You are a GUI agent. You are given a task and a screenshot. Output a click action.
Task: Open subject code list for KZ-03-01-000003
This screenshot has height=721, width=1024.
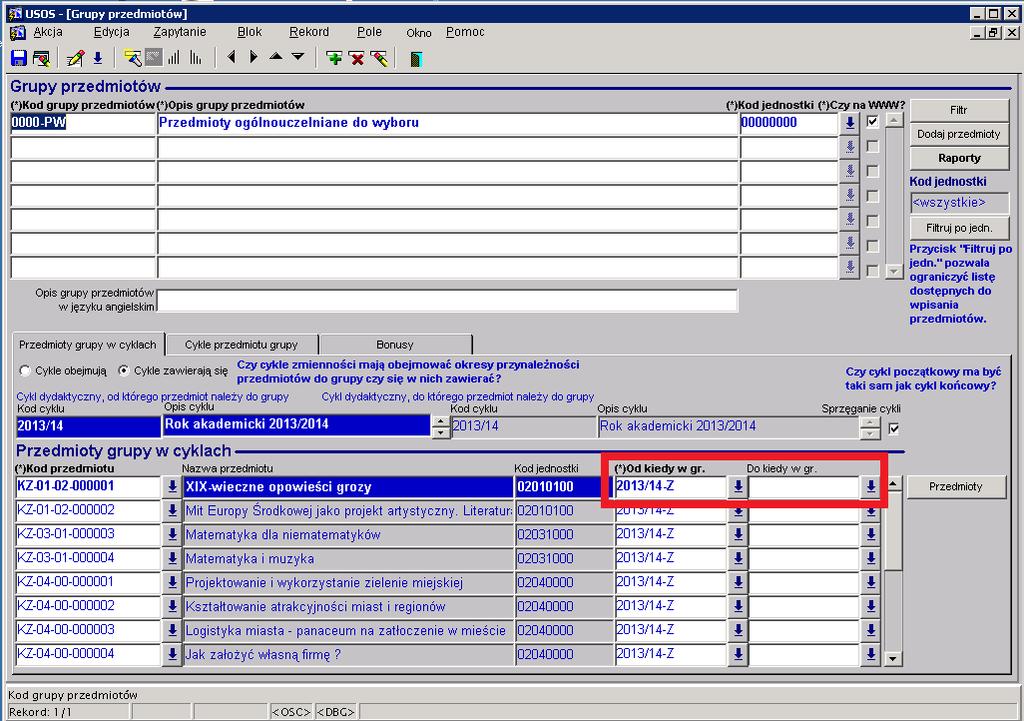172,535
